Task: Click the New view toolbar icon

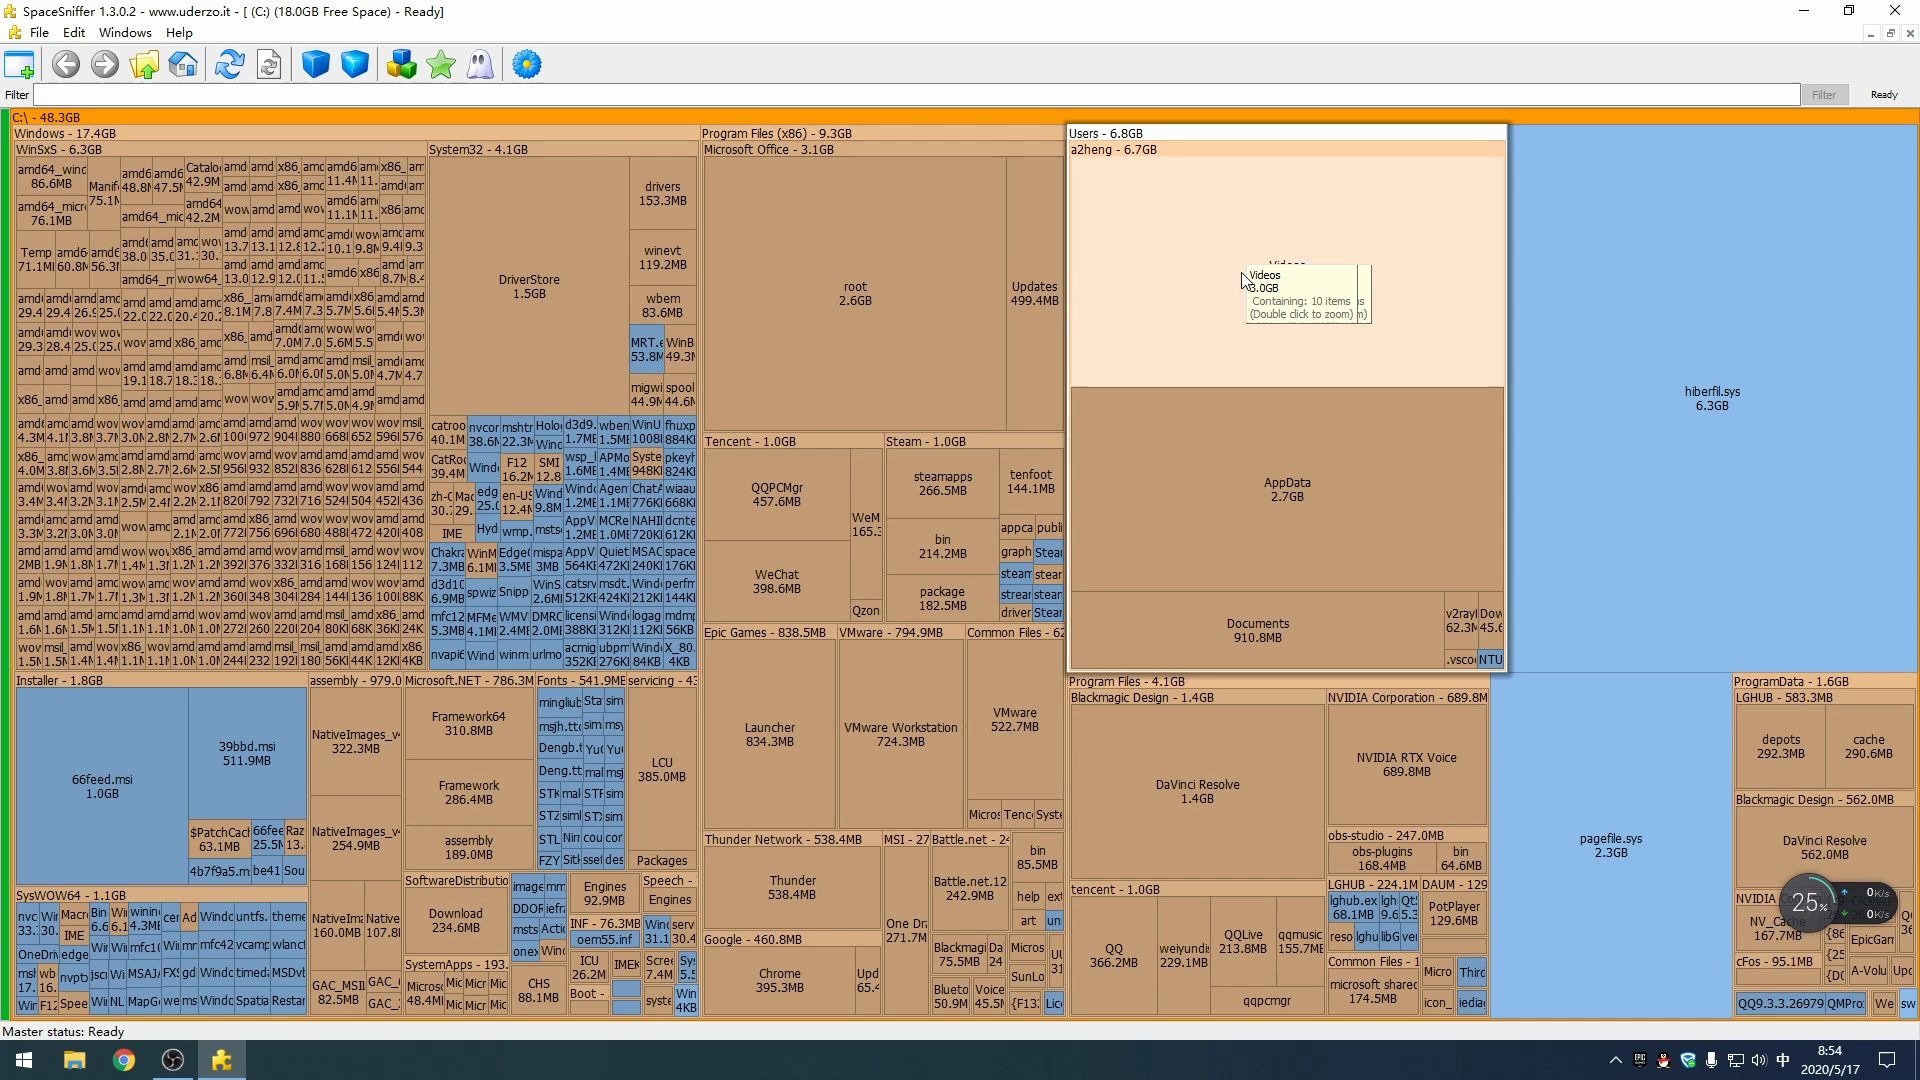Action: [19, 66]
